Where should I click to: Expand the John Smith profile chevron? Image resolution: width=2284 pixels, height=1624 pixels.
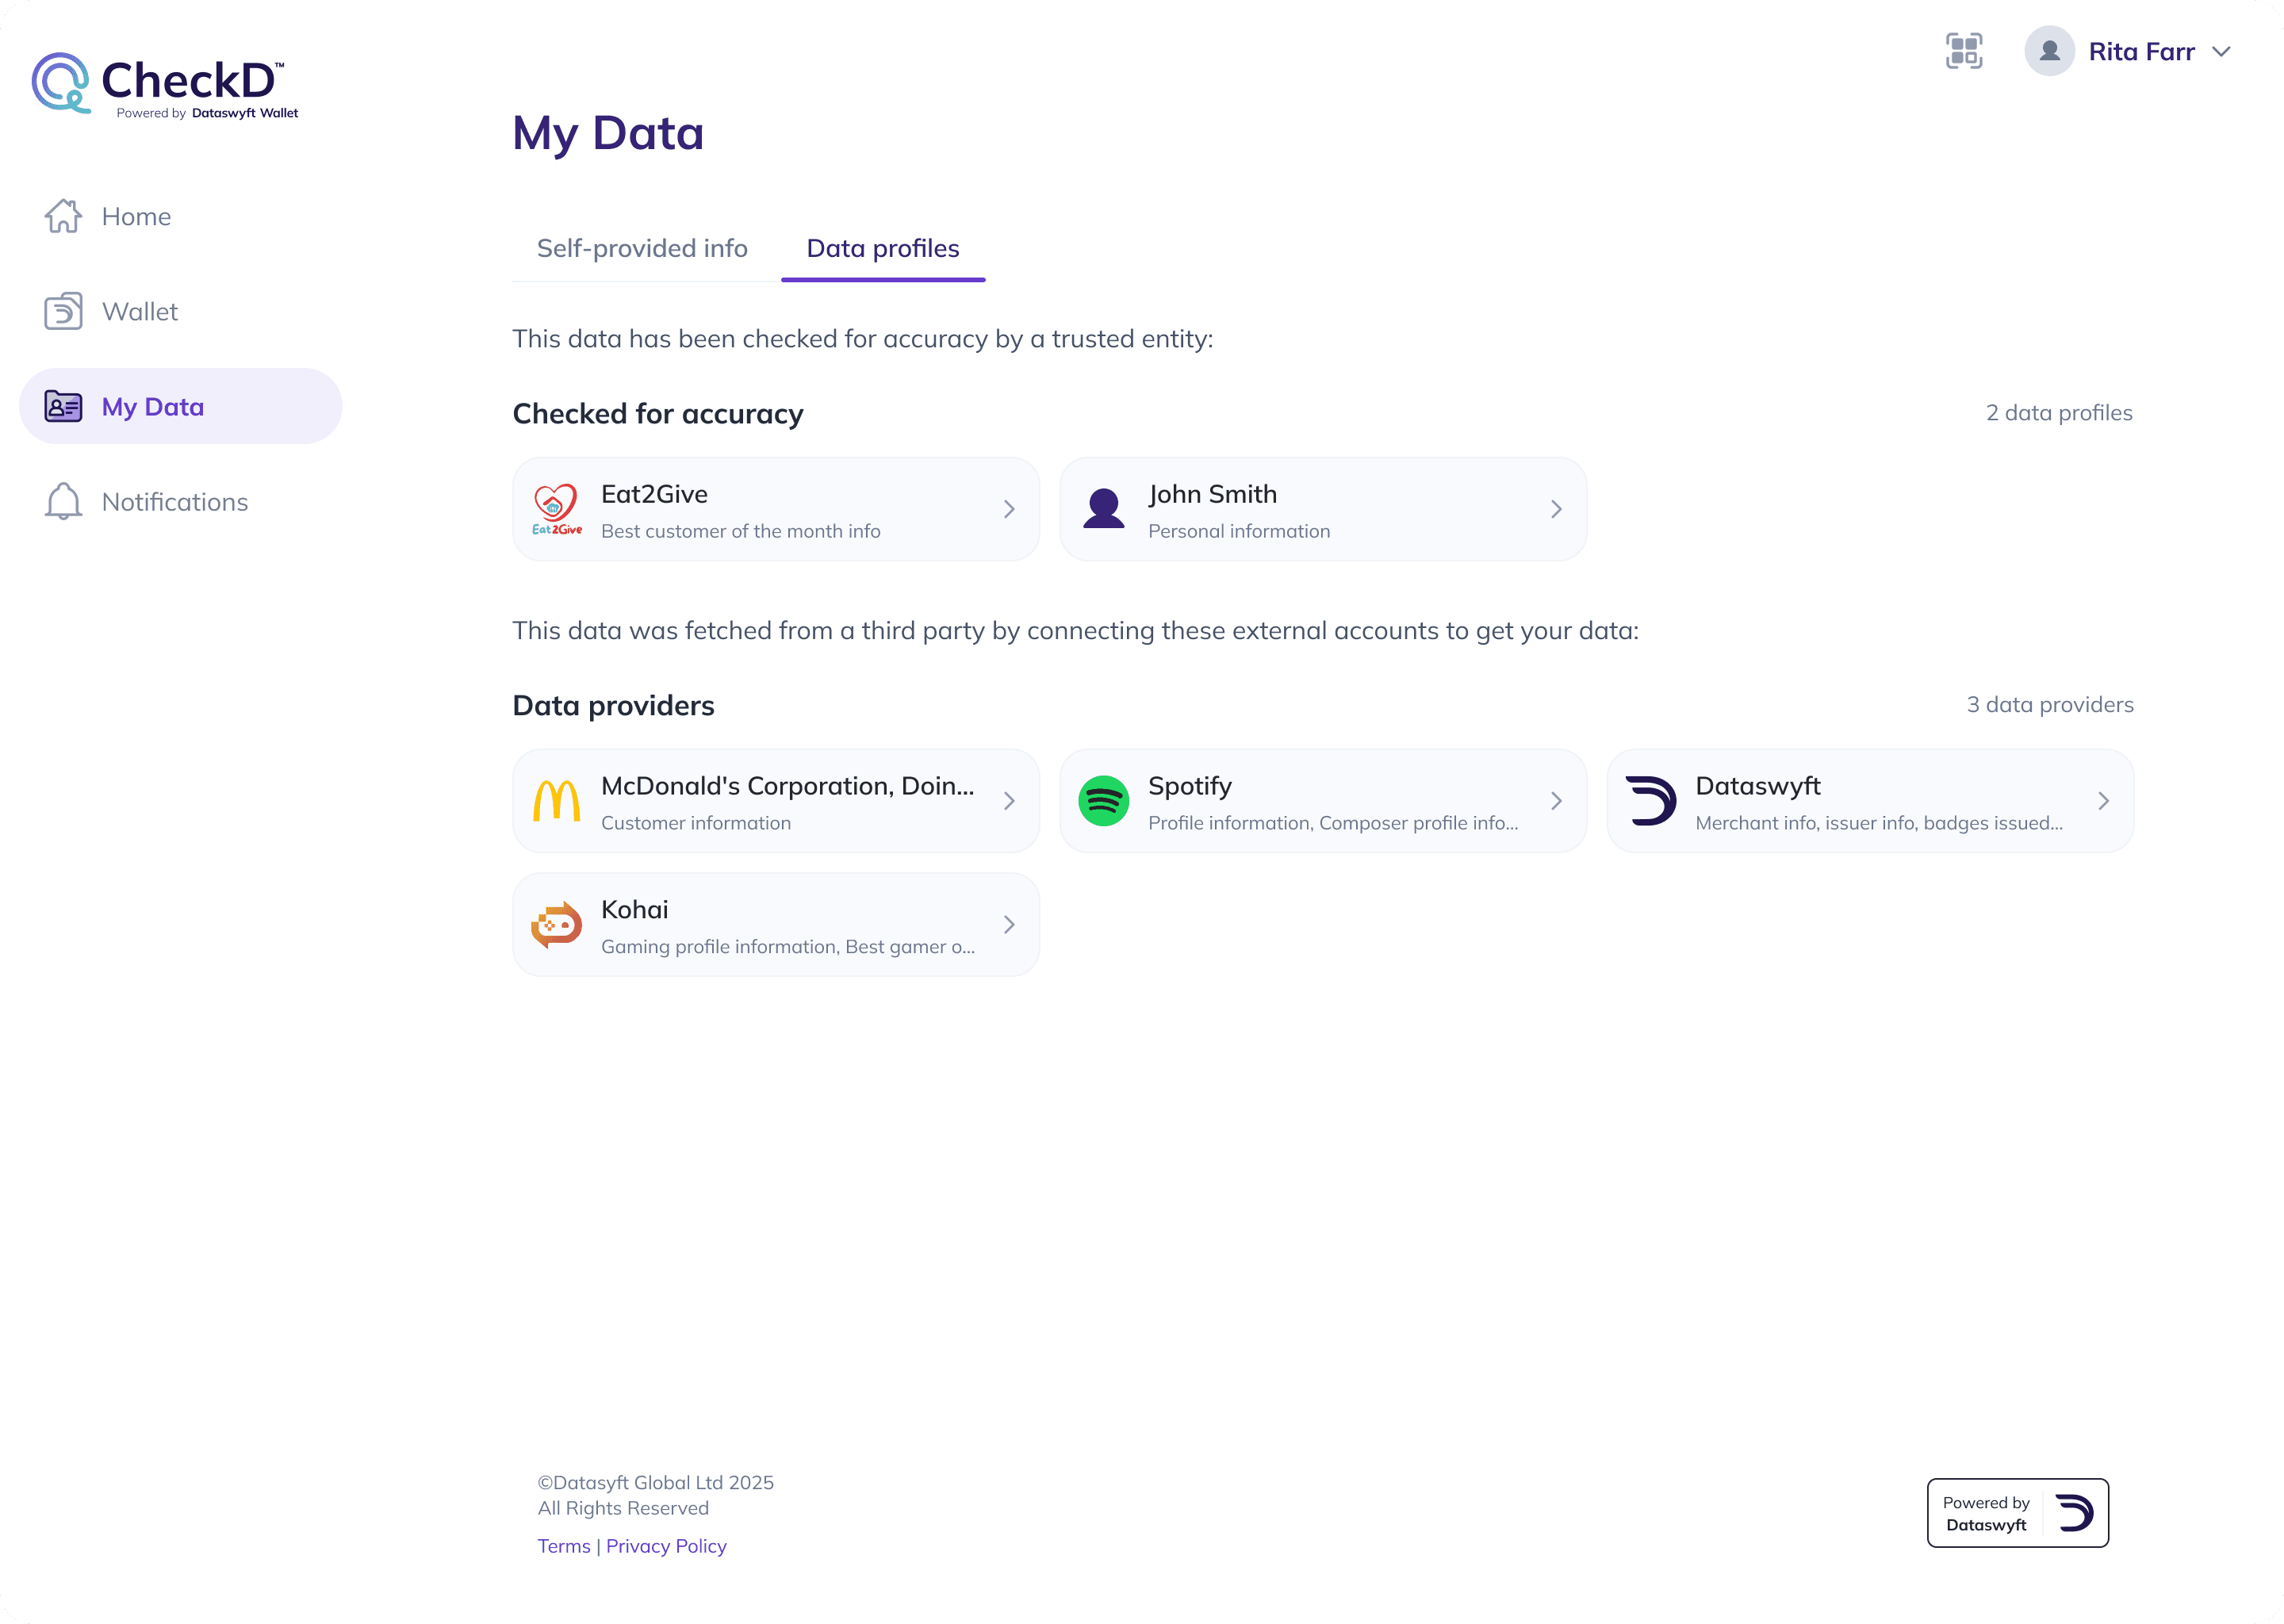pos(1556,509)
